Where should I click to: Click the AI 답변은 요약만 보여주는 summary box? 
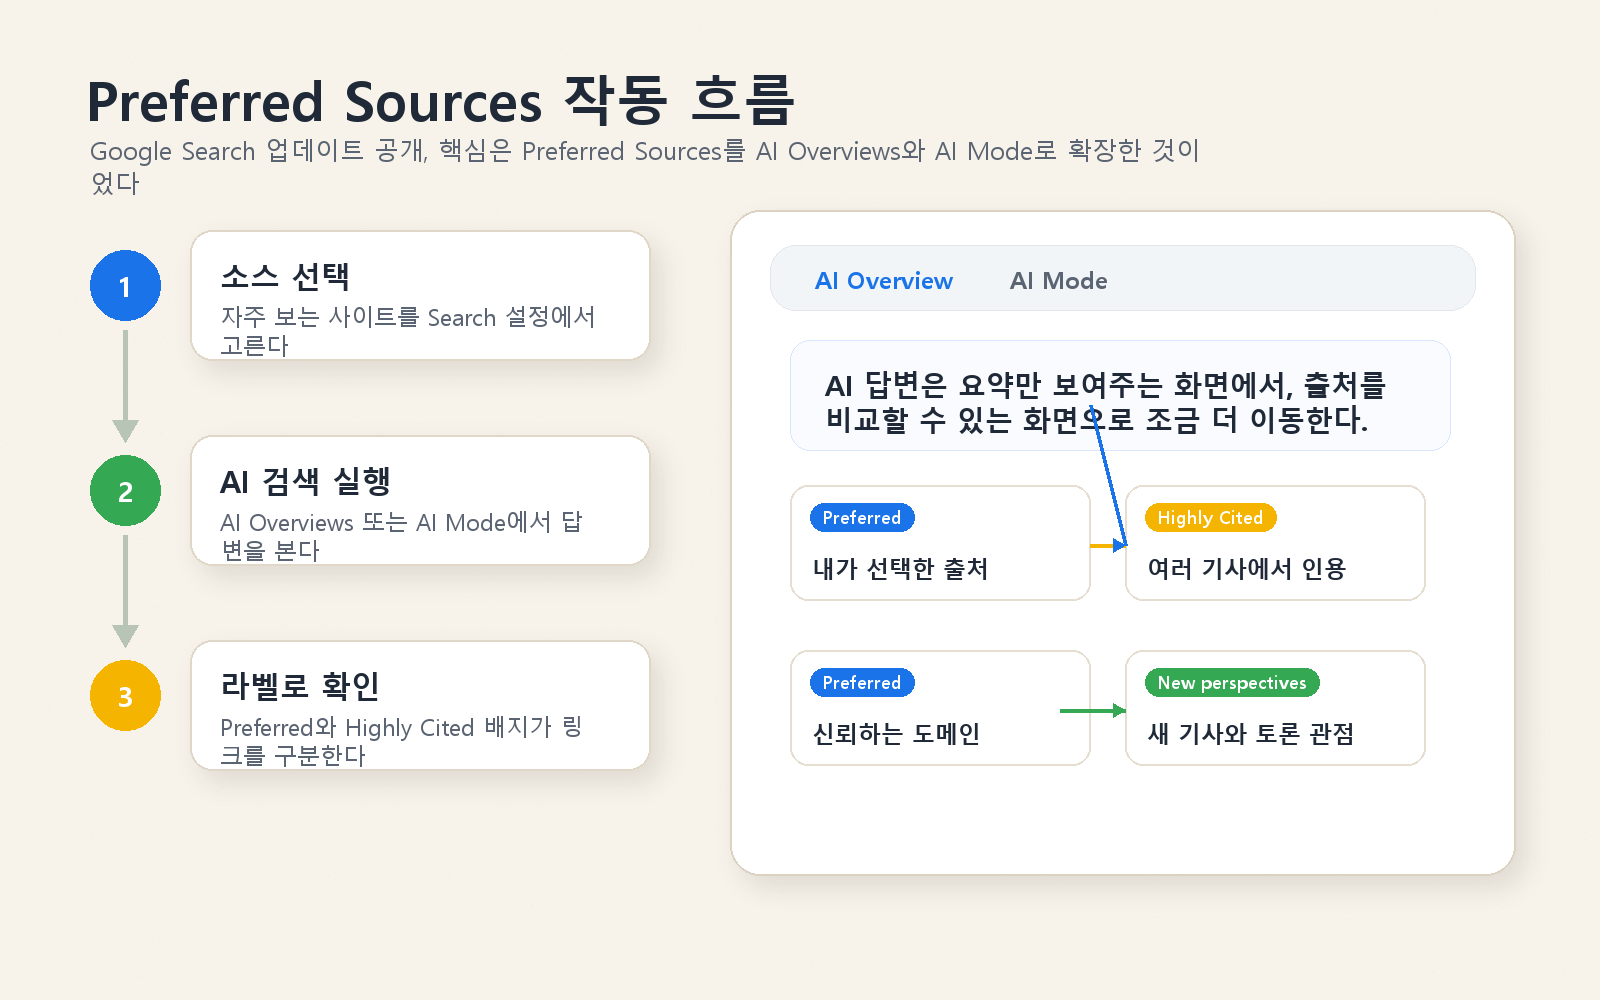1120,396
